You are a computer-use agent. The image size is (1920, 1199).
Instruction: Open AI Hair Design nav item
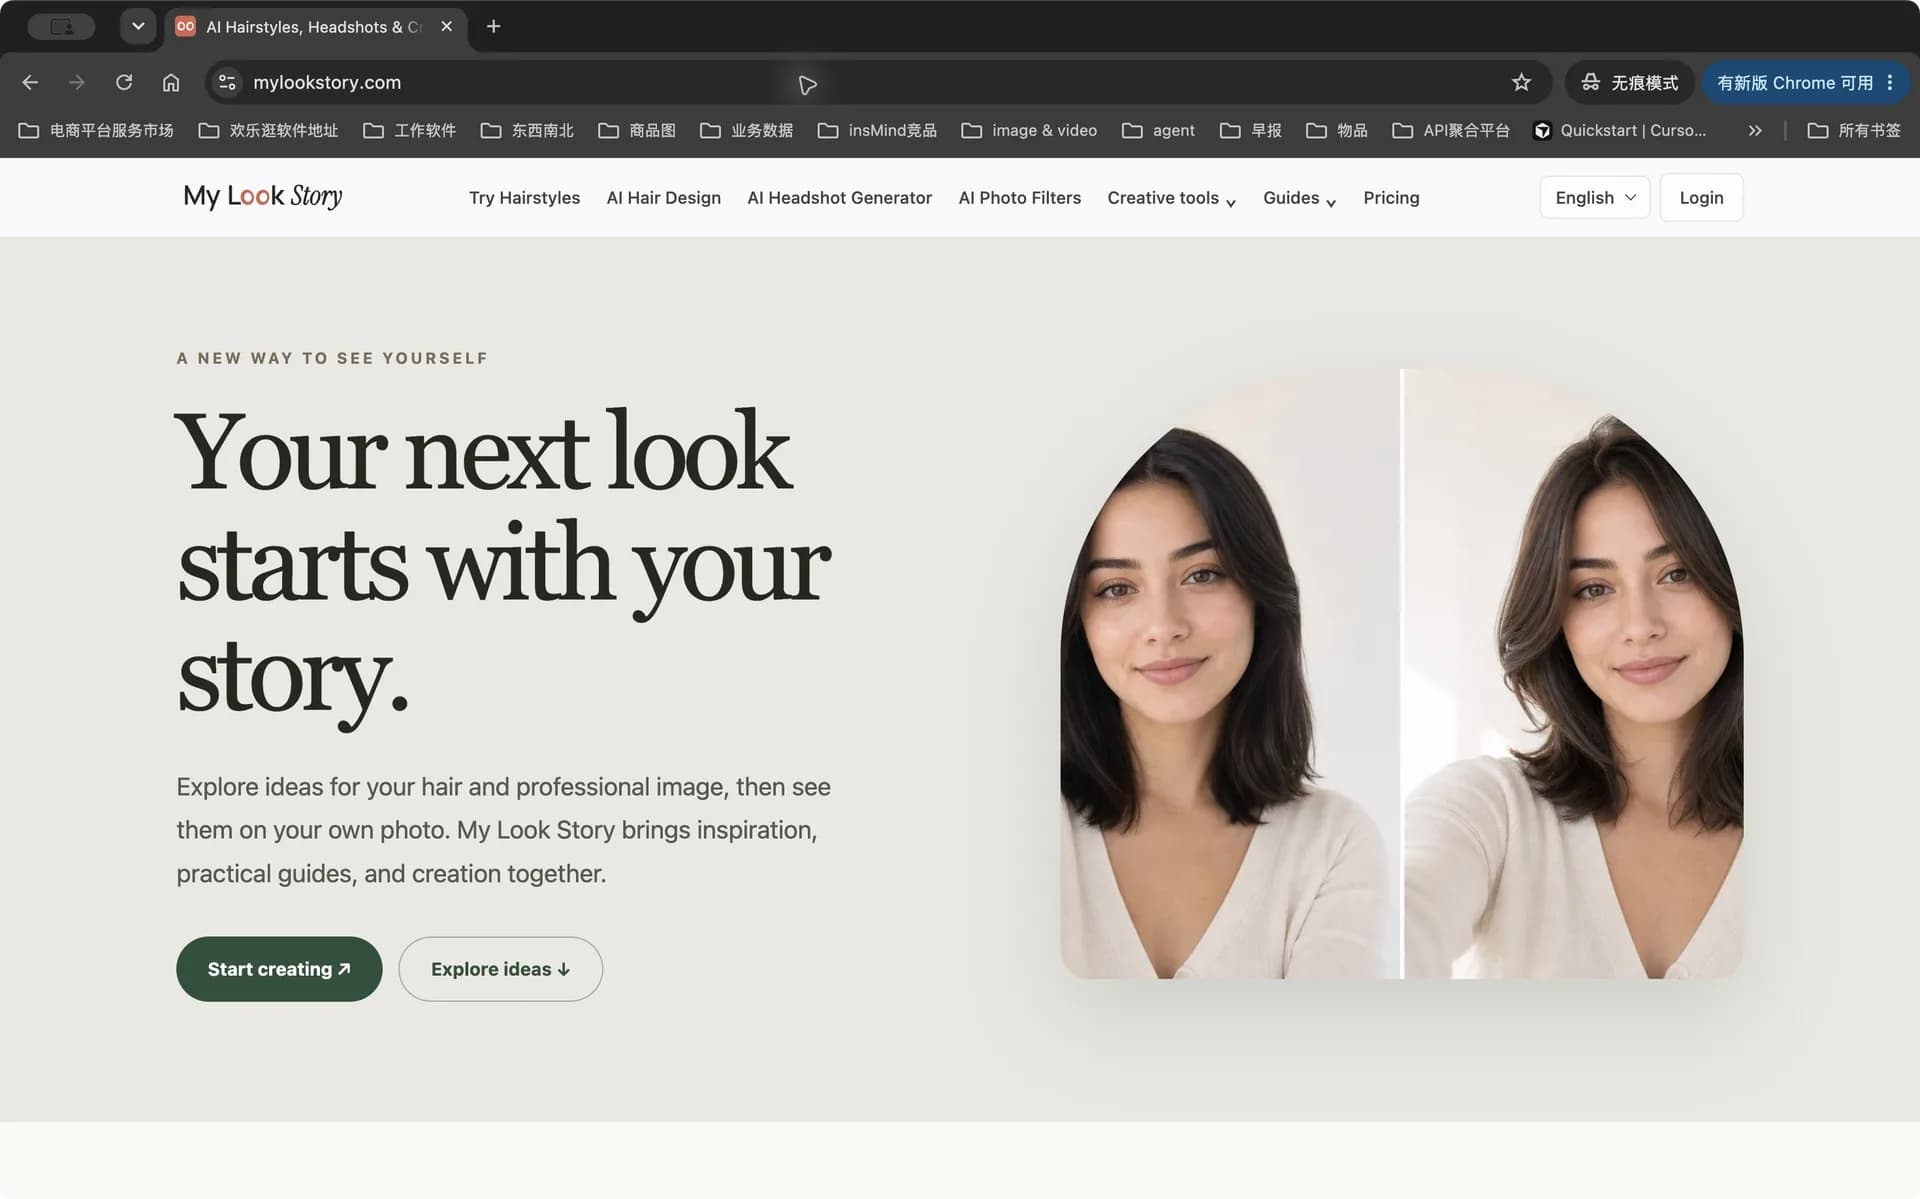coord(663,197)
